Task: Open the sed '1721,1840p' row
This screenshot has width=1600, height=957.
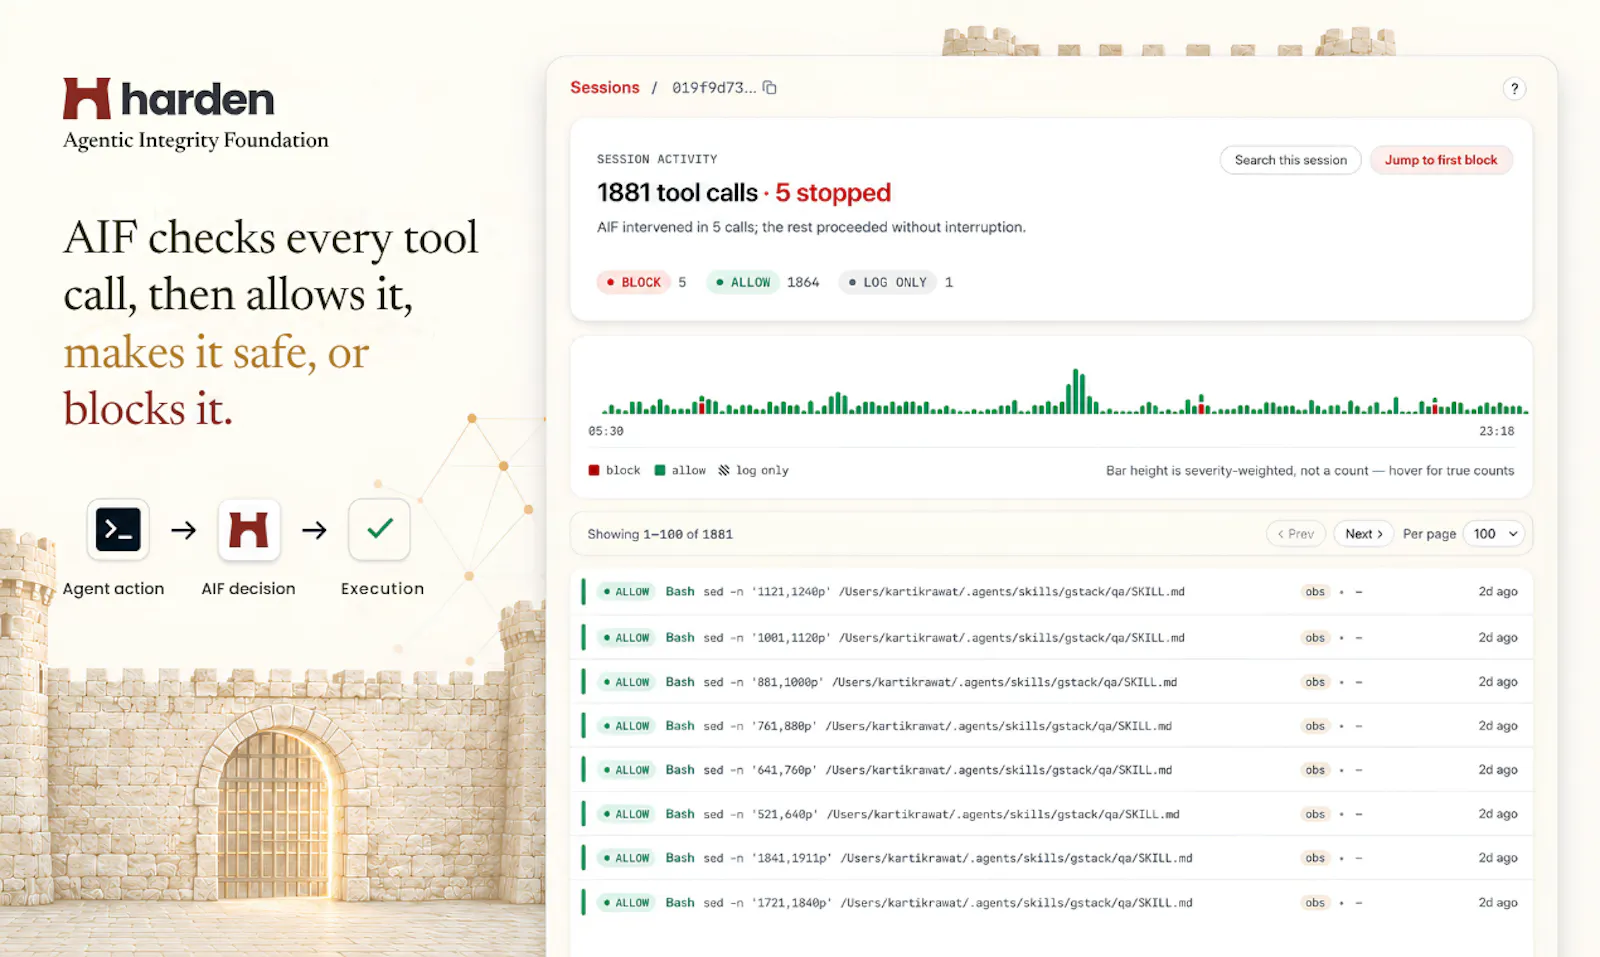Action: (x=1051, y=902)
